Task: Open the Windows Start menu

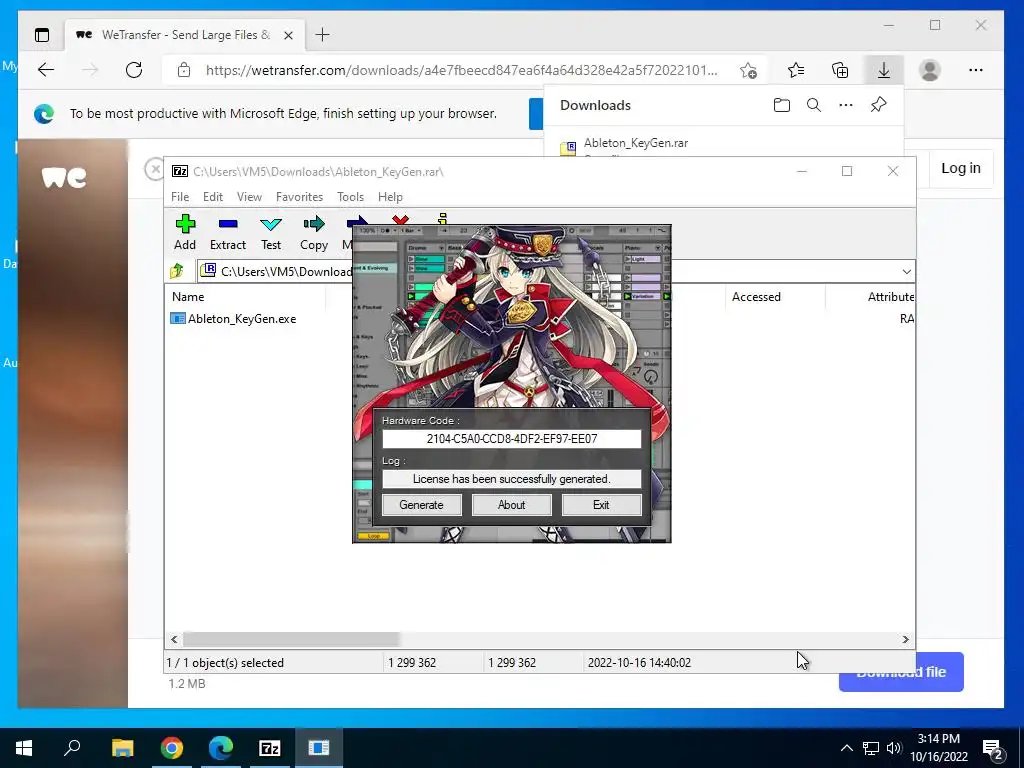Action: 24,748
